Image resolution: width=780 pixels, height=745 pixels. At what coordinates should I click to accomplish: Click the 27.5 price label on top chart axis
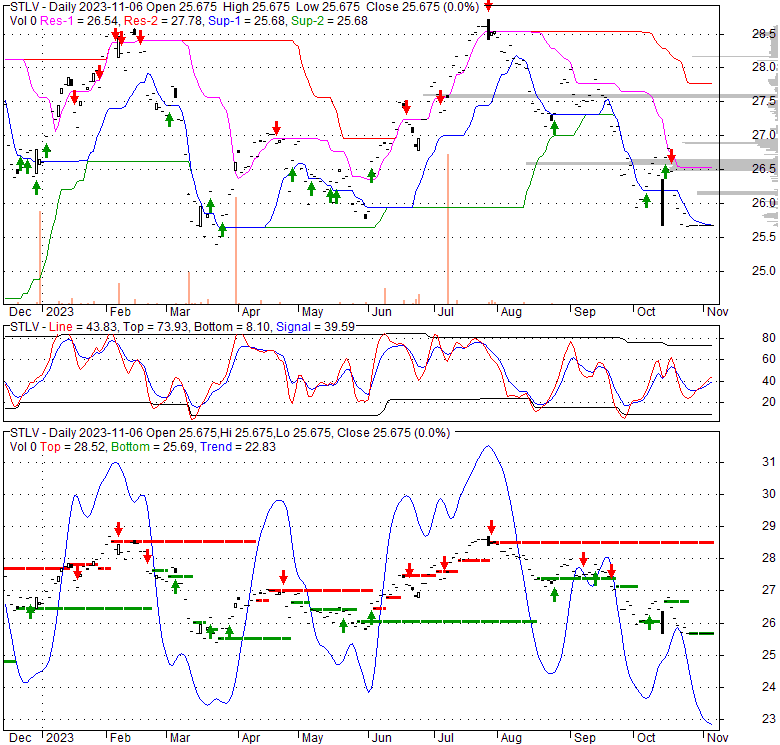pos(764,101)
